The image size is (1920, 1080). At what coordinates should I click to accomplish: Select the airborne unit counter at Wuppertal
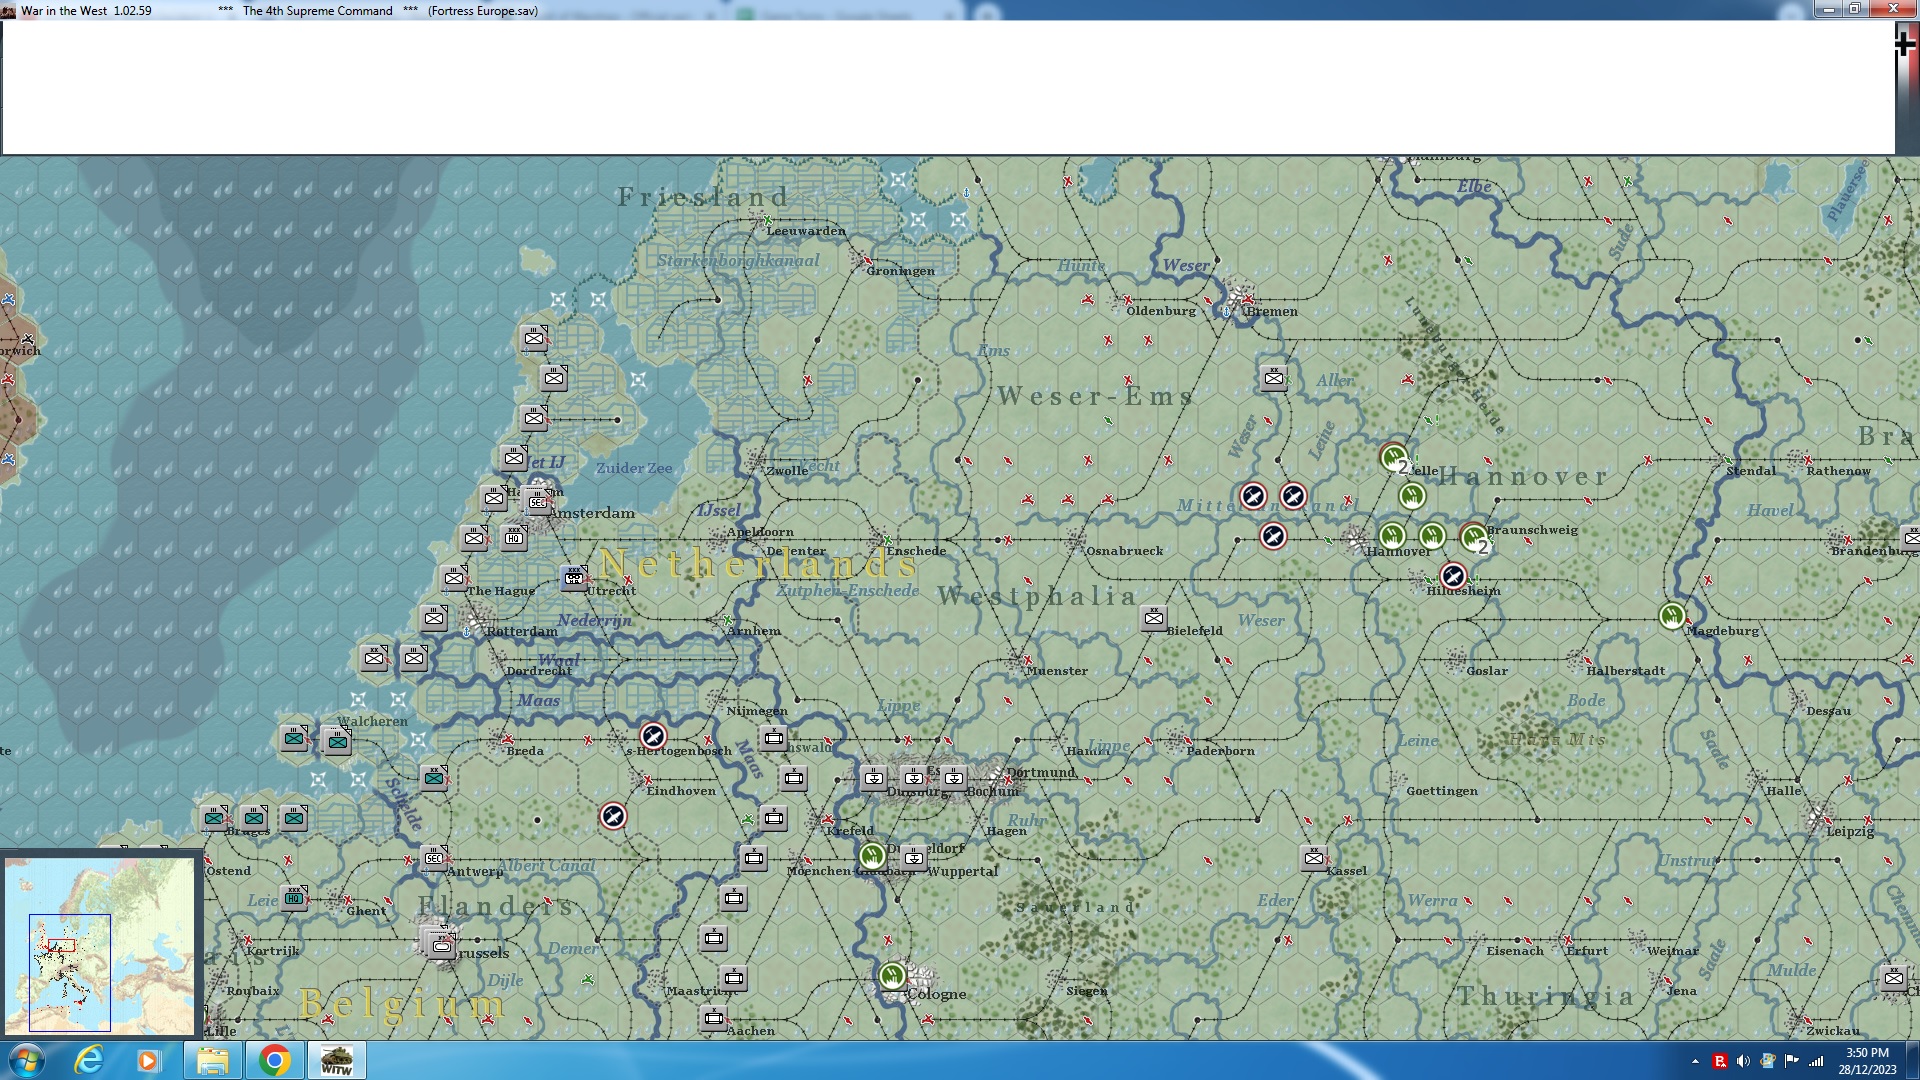click(913, 857)
